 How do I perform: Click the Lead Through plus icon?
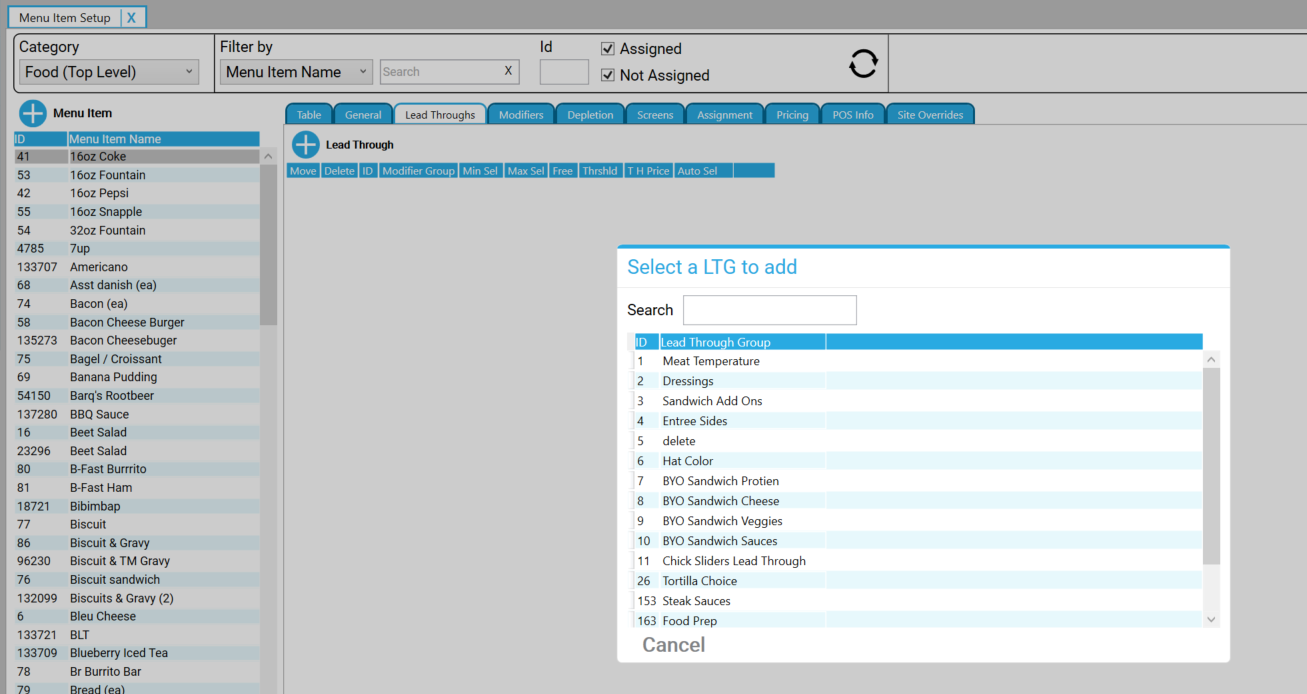pos(305,145)
